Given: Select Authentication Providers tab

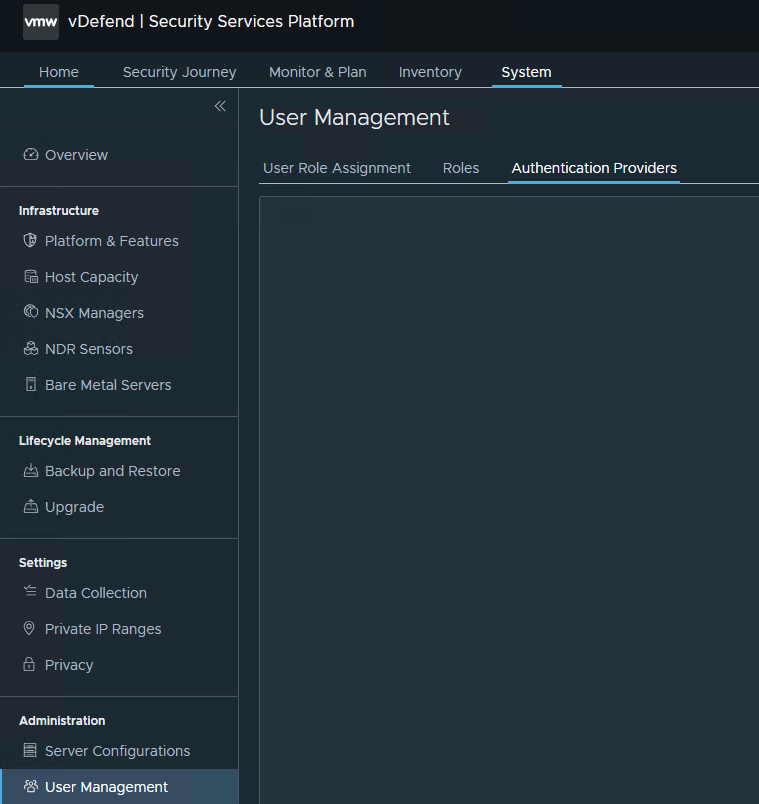Looking at the screenshot, I should click(x=594, y=168).
